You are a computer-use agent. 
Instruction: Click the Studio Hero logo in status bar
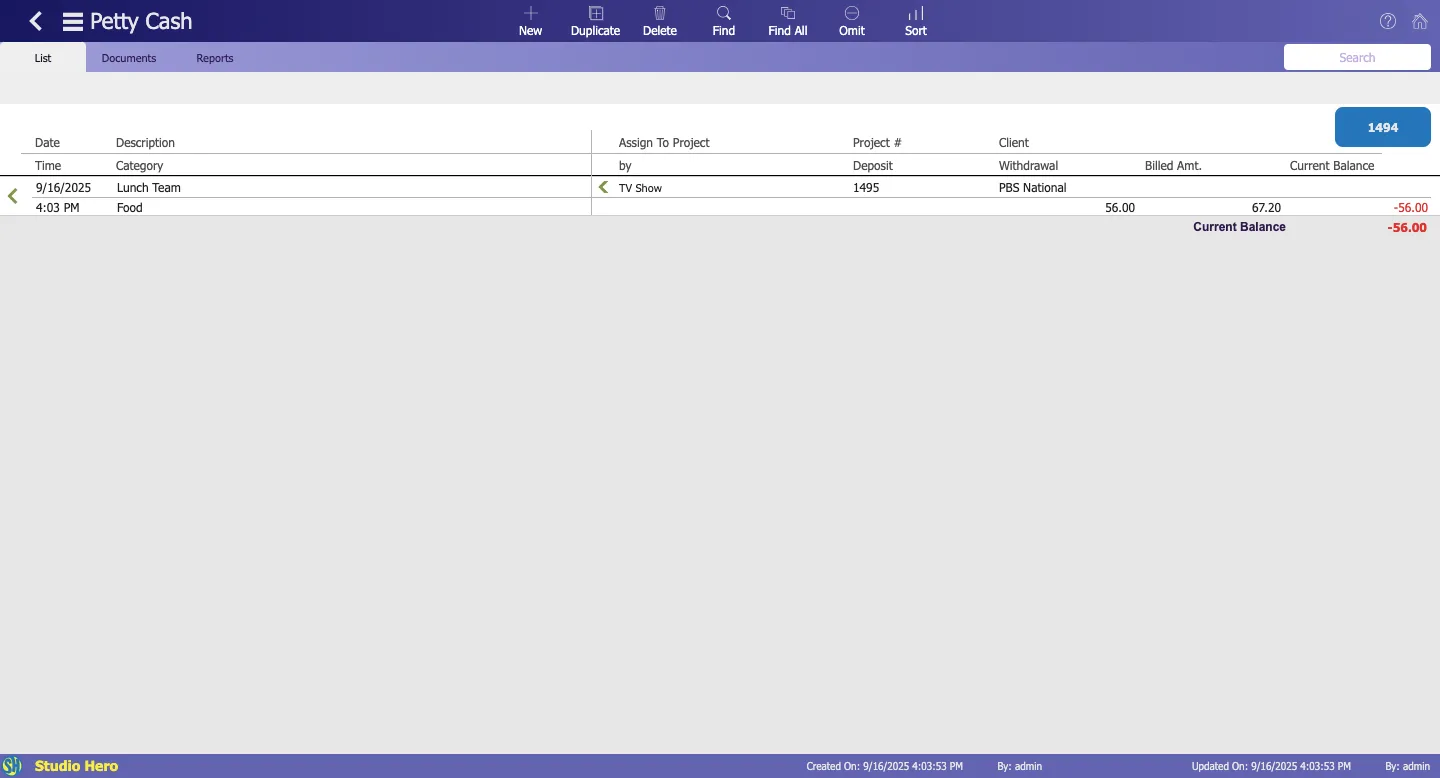tap(12, 766)
